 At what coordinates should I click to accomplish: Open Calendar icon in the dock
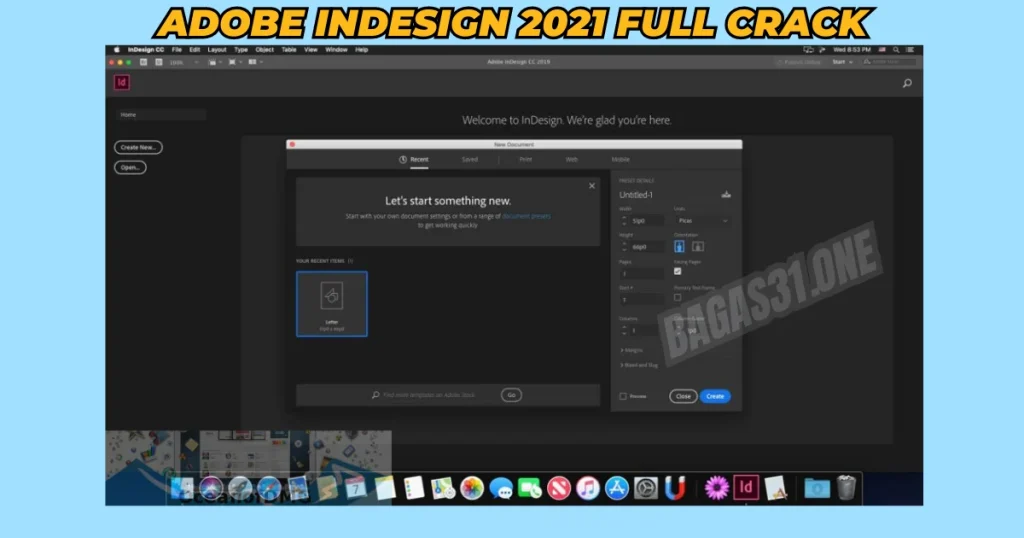(356, 488)
